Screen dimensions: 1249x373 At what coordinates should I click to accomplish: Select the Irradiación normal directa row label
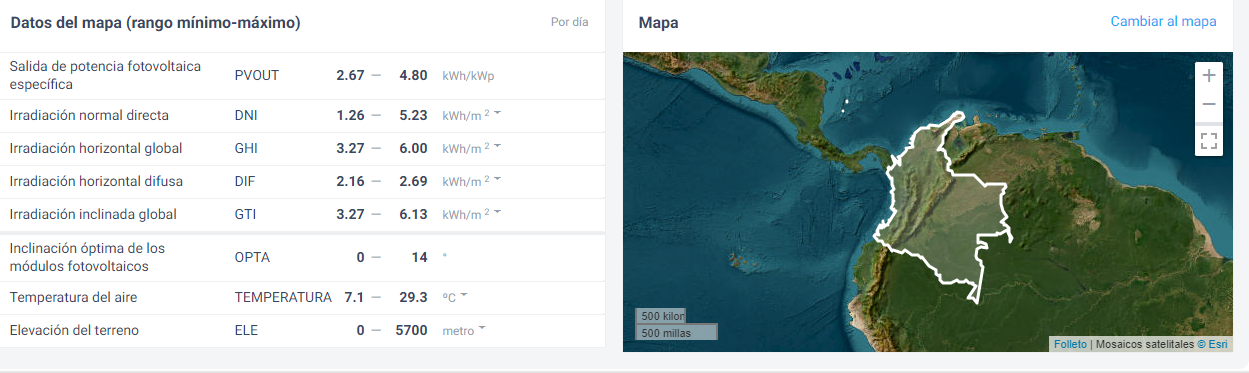click(x=89, y=115)
